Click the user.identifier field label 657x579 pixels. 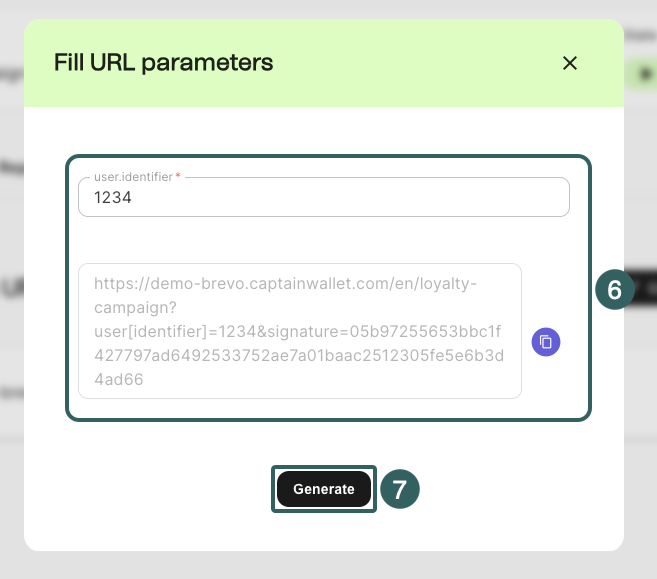[x=133, y=177]
